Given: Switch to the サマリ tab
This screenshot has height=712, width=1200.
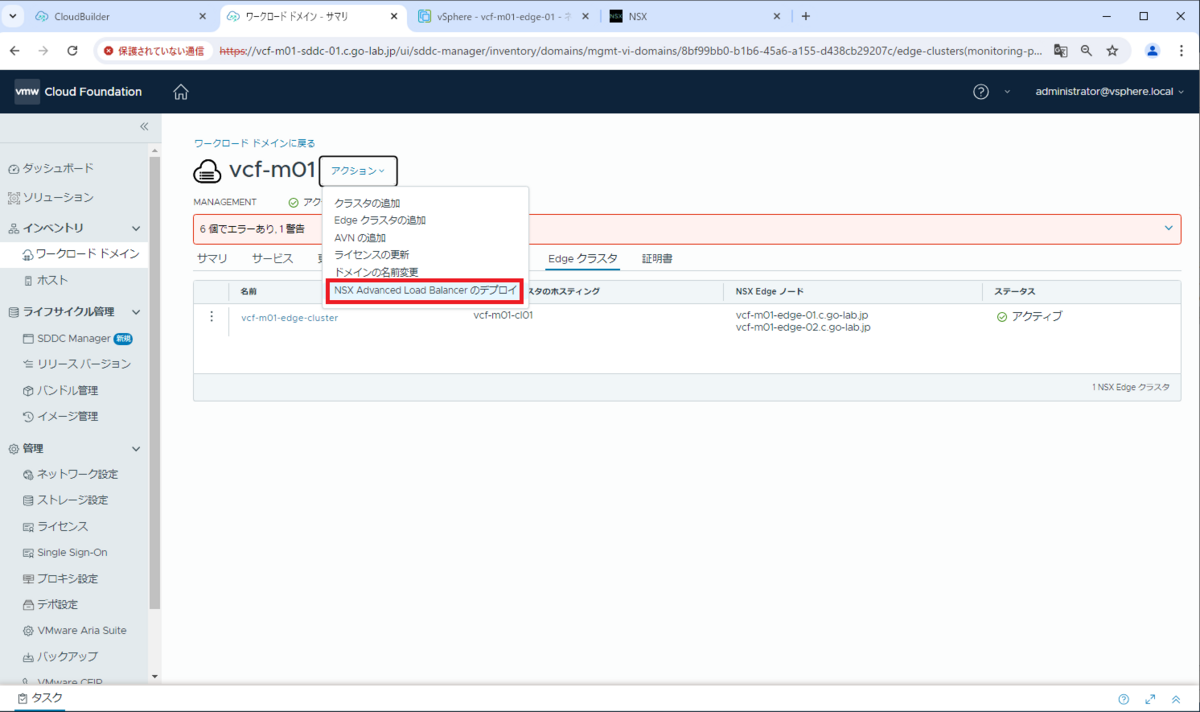Looking at the screenshot, I should pos(212,258).
